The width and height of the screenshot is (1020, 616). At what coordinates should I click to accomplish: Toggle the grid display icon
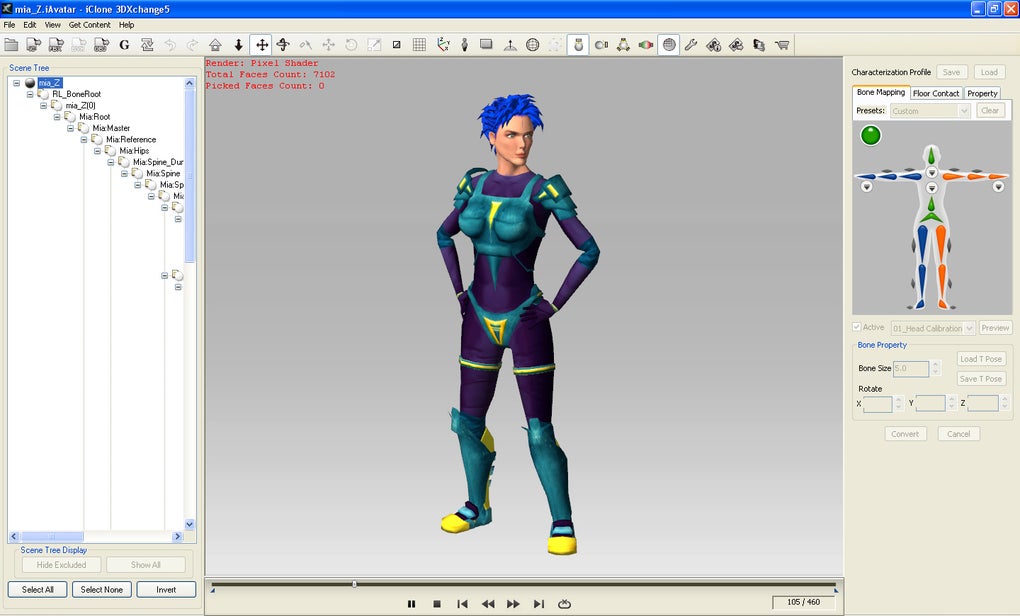[420, 45]
